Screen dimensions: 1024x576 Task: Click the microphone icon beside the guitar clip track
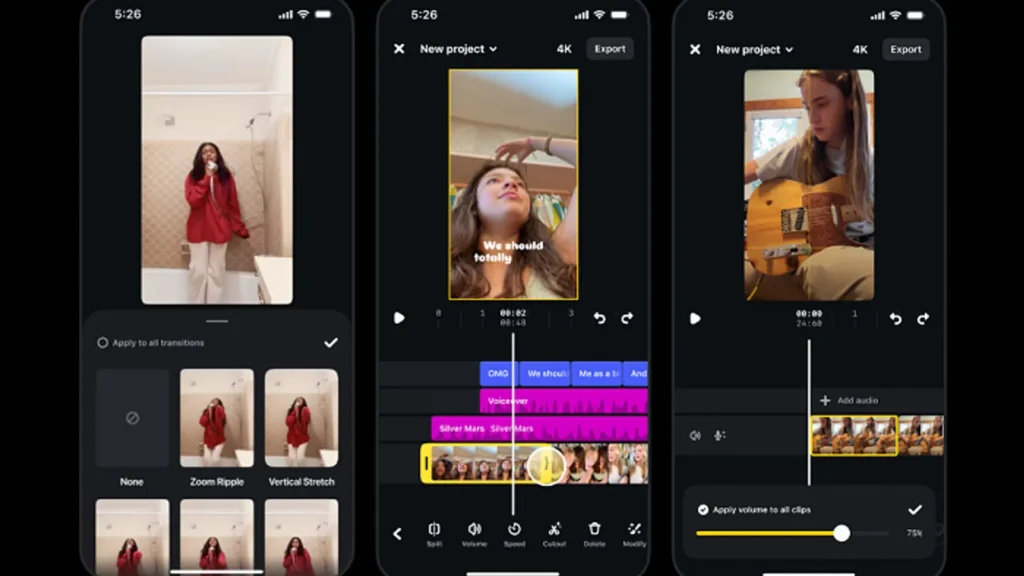(719, 436)
